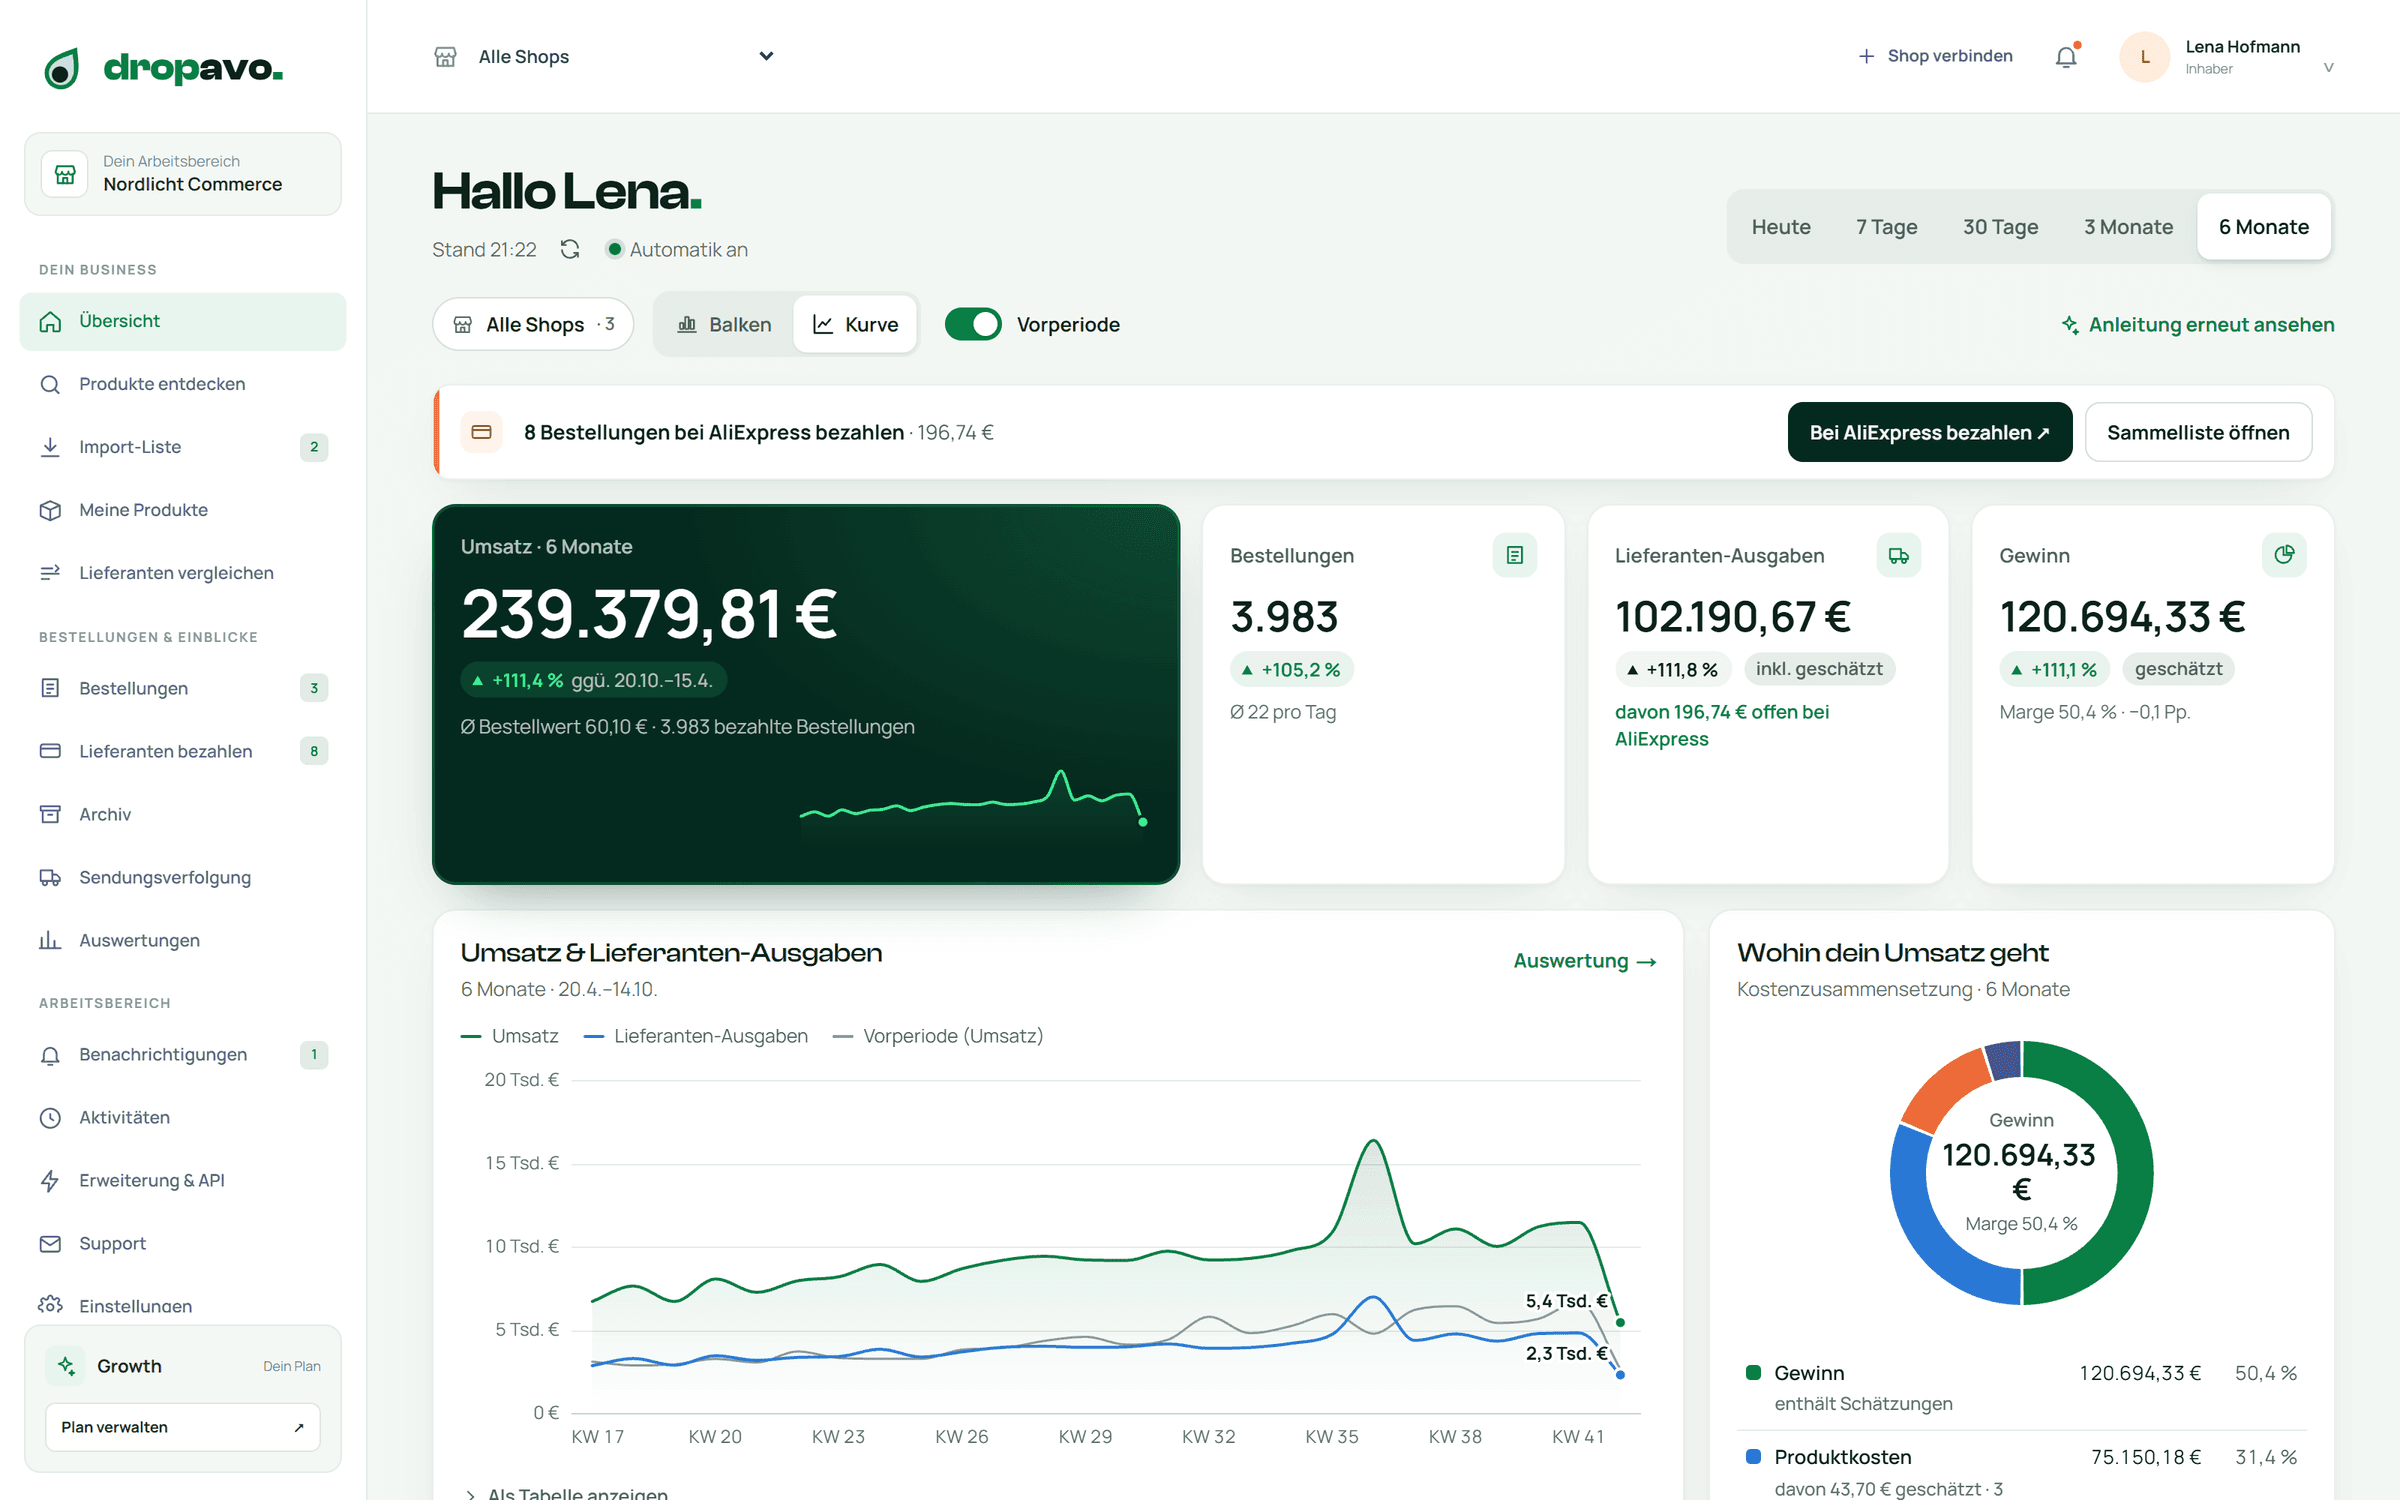Click Bei AliExpress bezahlen button
This screenshot has width=2400, height=1500.
1929,432
